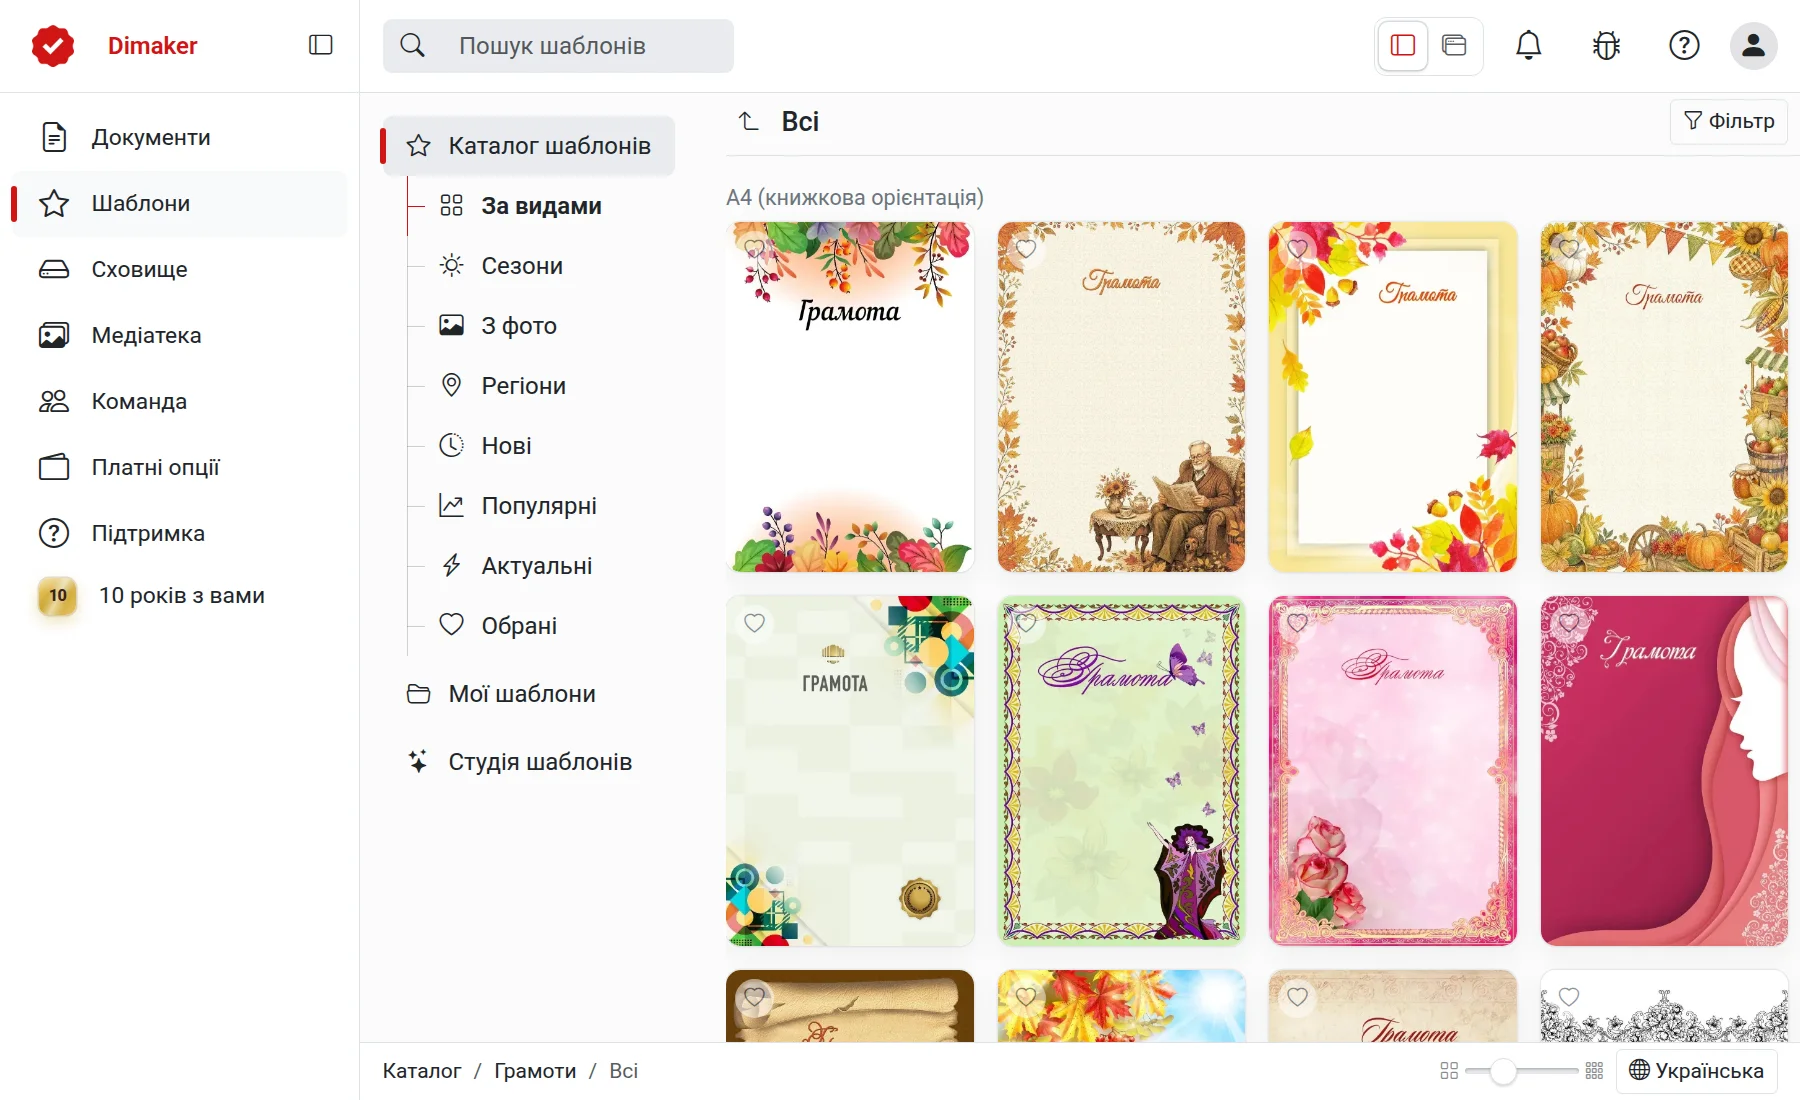This screenshot has height=1100, width=1800.
Task: Collapse the left sidebar panel icon
Action: 320,45
